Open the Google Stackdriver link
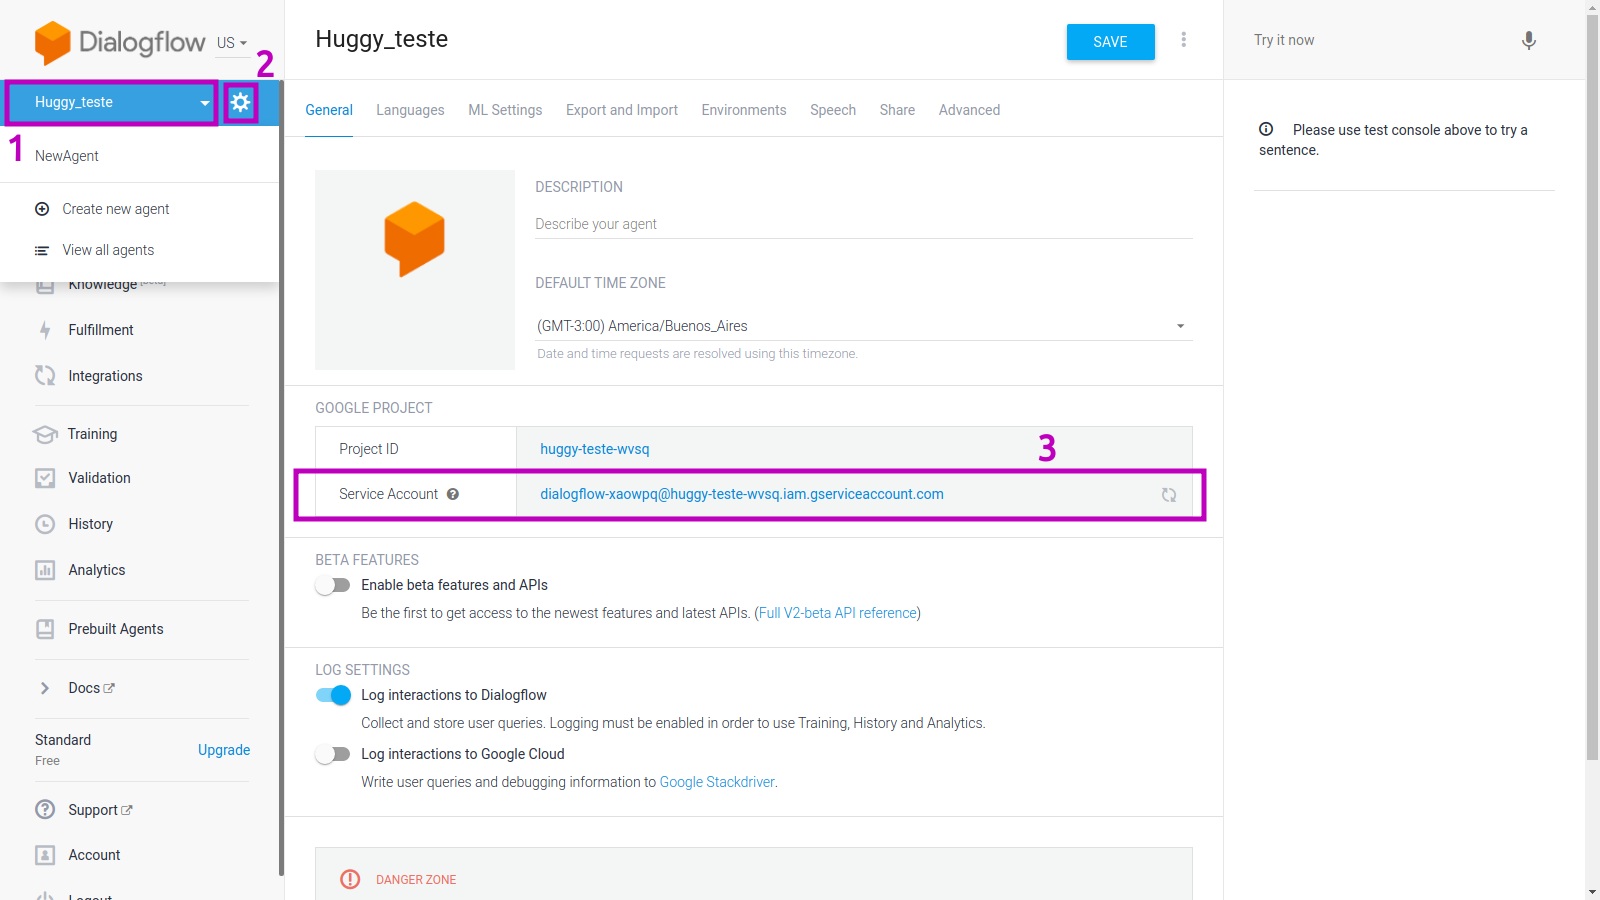This screenshot has width=1600, height=900. 717,782
